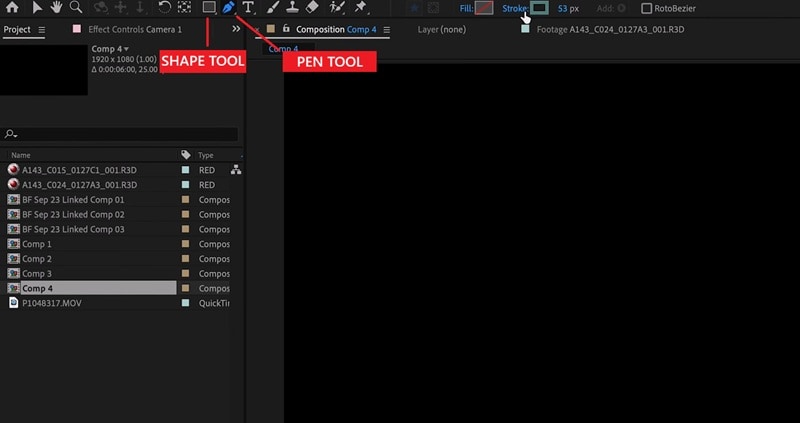Screen dimensions: 800x423
Task: Select the Hand tool
Action: point(56,7)
